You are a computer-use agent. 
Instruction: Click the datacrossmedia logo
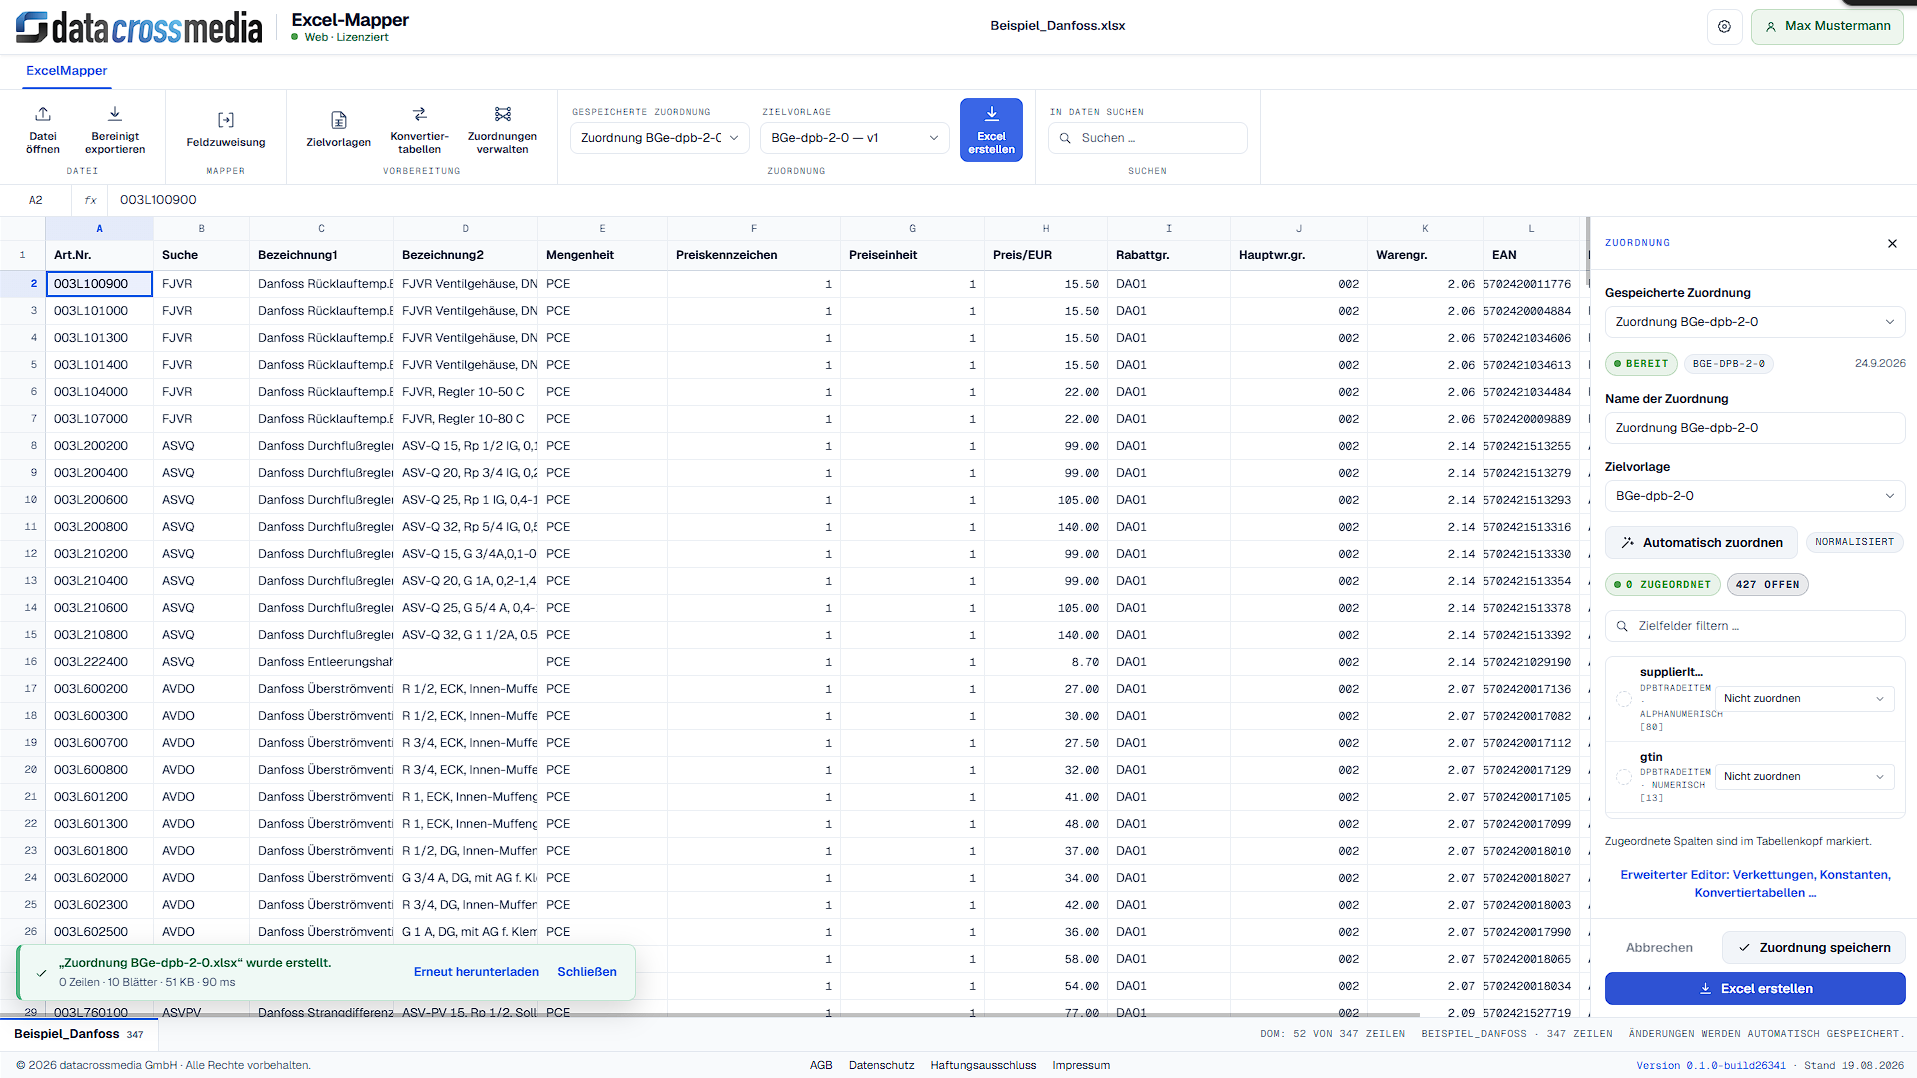(x=139, y=27)
